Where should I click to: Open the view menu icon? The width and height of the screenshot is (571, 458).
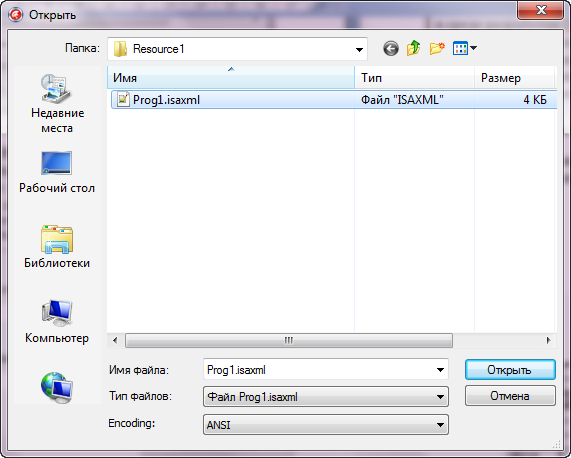(x=460, y=48)
